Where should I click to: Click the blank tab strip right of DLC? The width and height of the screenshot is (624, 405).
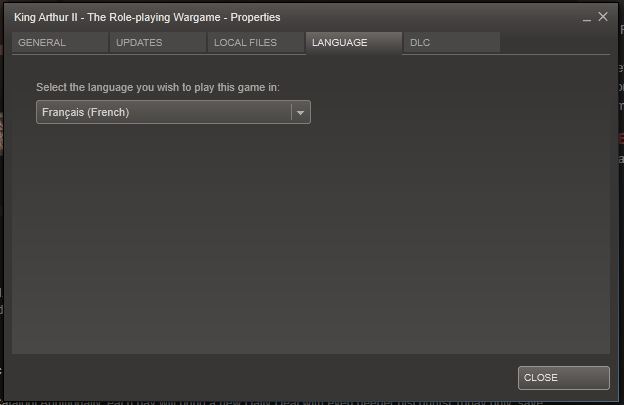pyautogui.click(x=555, y=43)
